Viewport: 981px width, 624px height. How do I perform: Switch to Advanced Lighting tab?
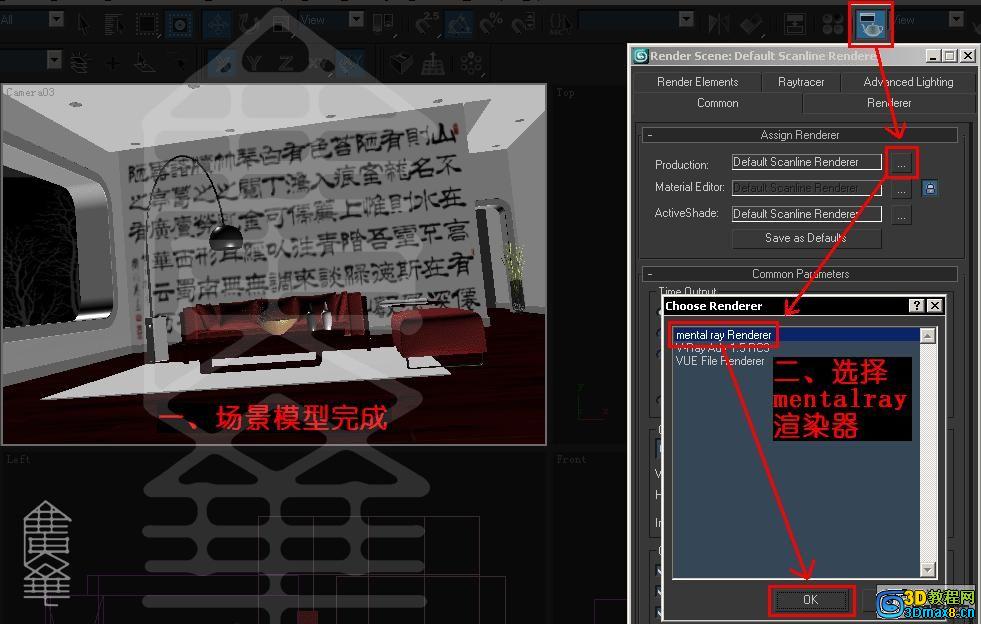(908, 82)
